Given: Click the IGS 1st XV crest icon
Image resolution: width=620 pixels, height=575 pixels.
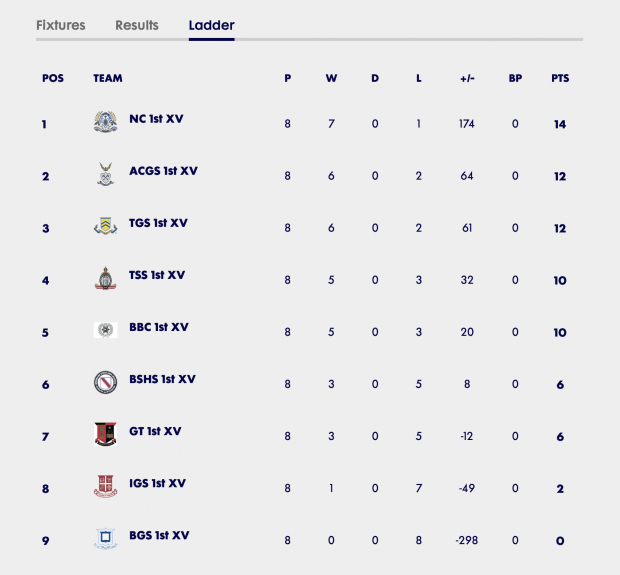Looking at the screenshot, I should pos(106,486).
